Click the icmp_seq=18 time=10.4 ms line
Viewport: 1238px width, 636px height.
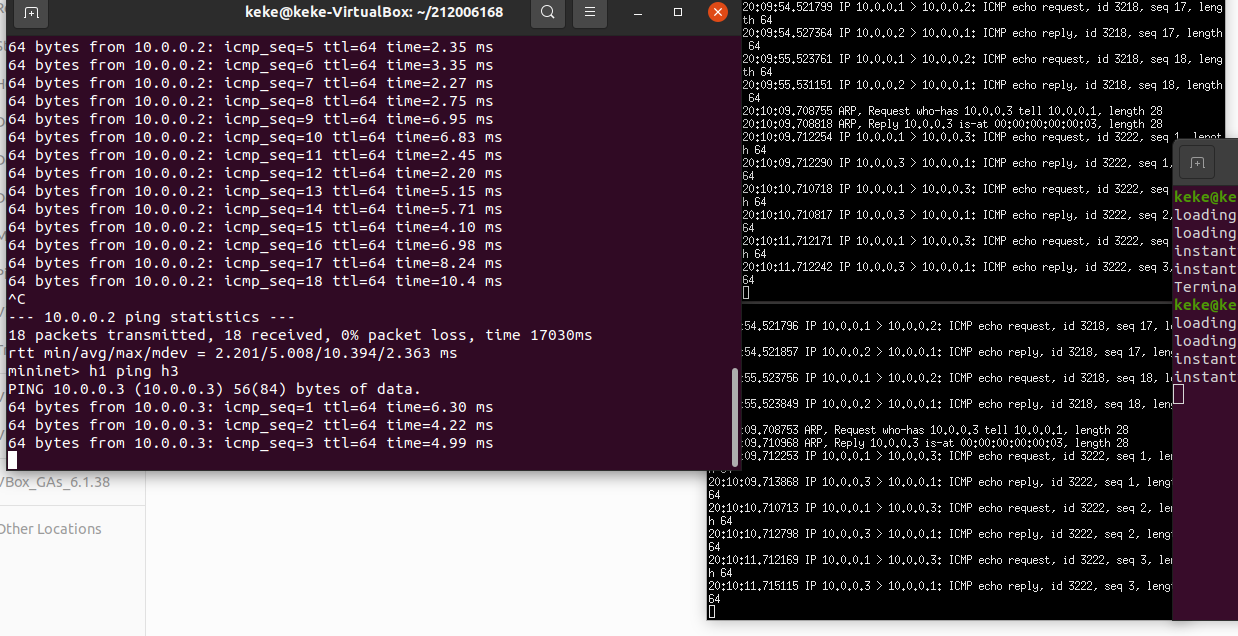[x=254, y=281]
